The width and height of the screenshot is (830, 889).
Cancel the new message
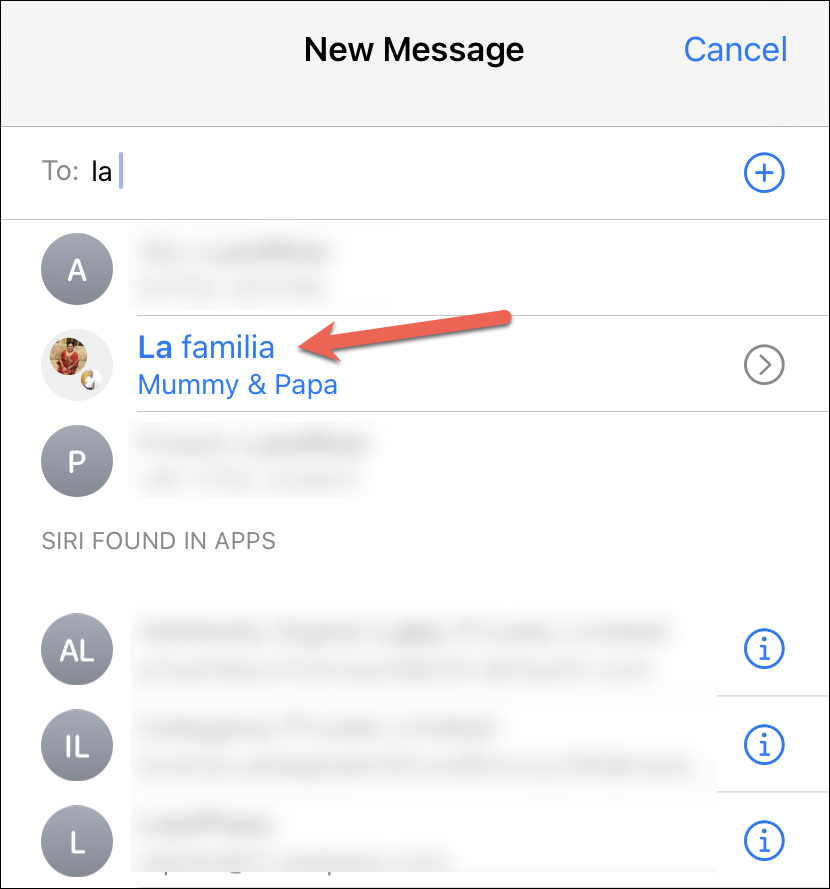(735, 50)
